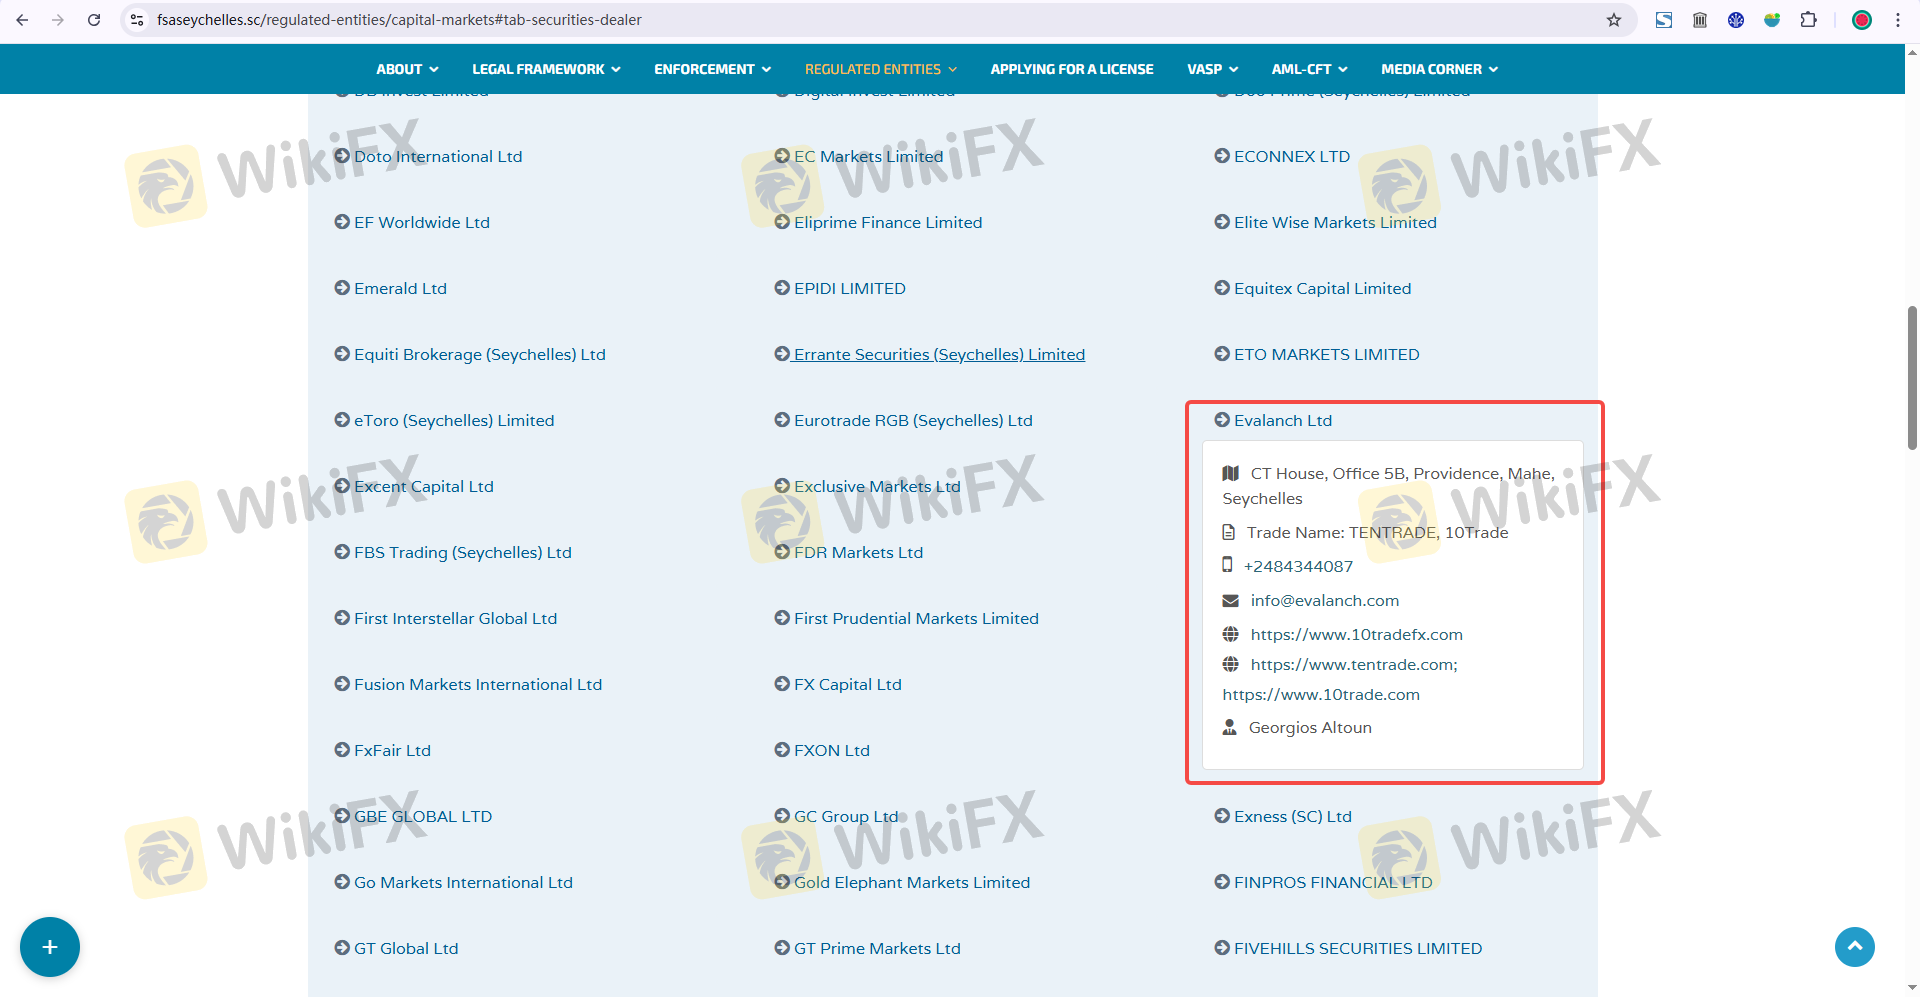Viewport: 1920px width, 997px height.
Task: Expand the EF Worldwide Ltd entry
Action: [x=422, y=222]
